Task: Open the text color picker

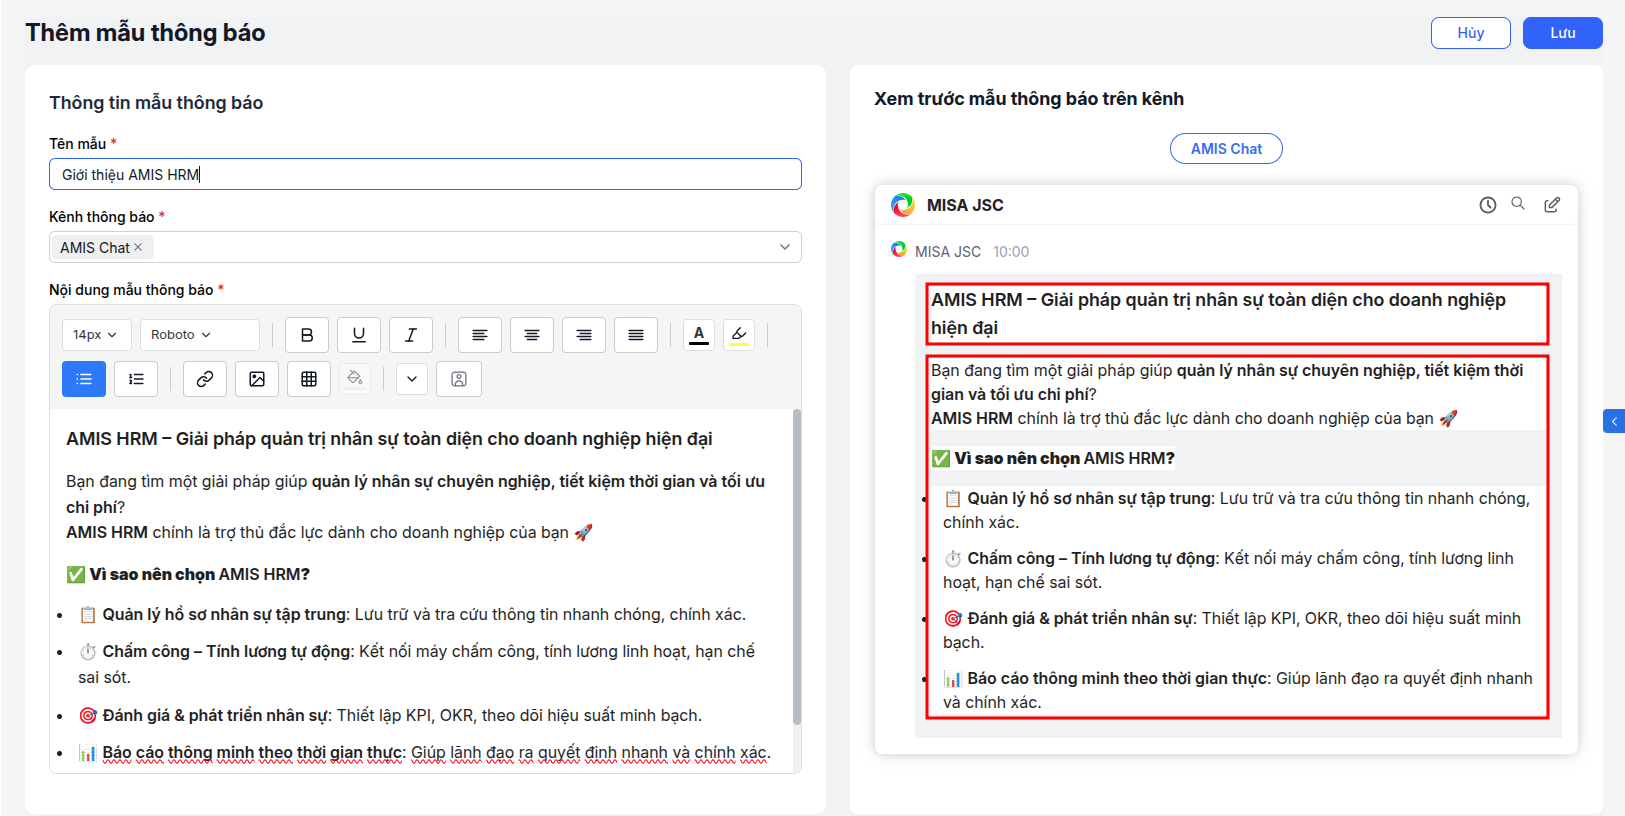Action: (x=699, y=335)
